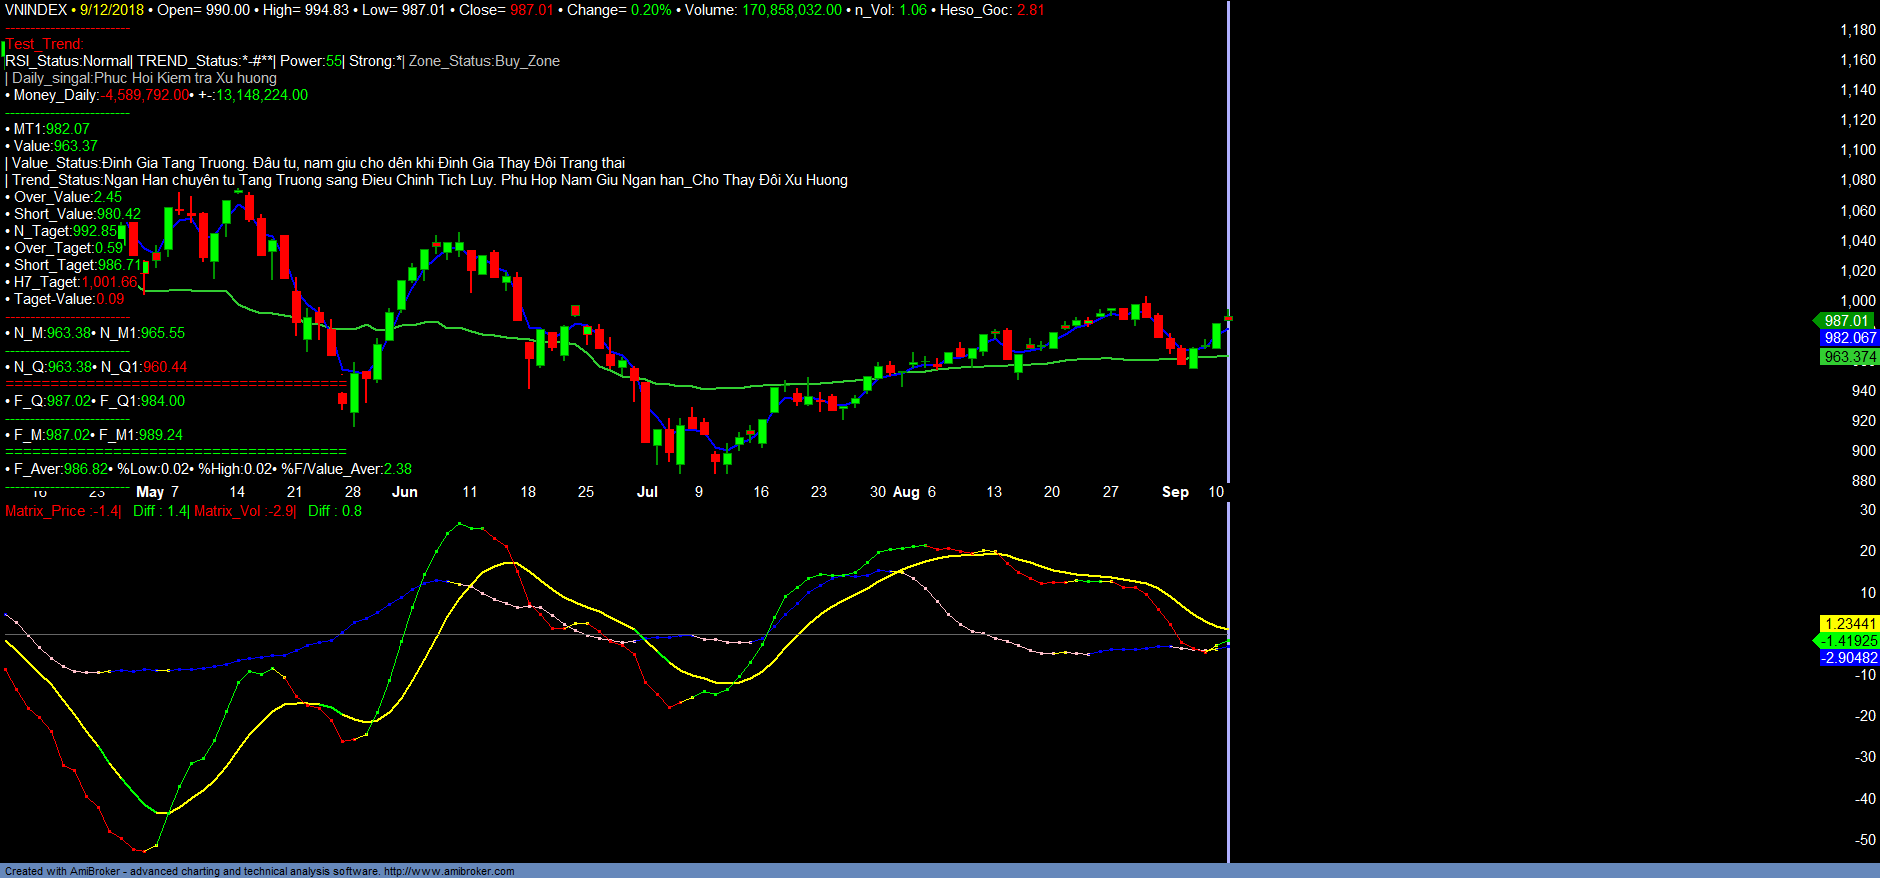Click the red Test_Trend indicator title

point(45,44)
